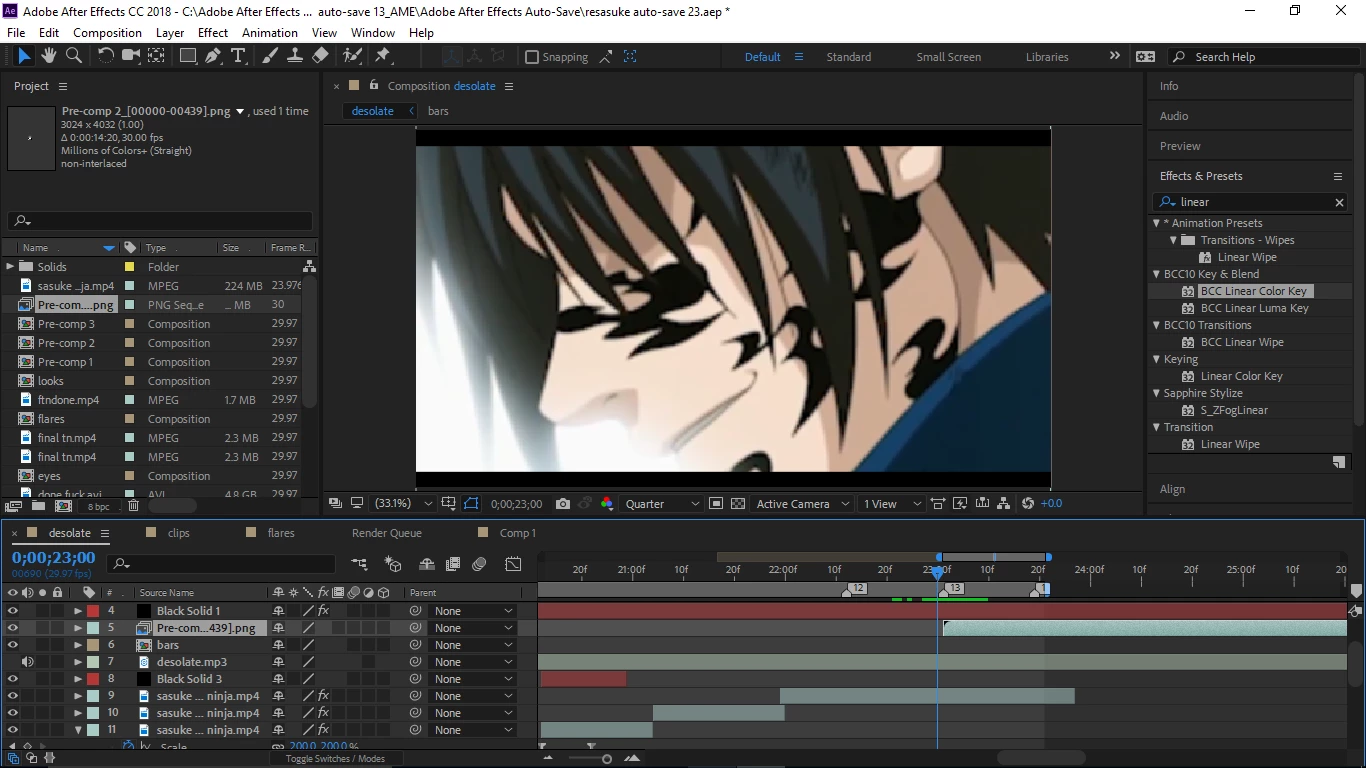Image resolution: width=1366 pixels, height=768 pixels.
Task: Toggle frame blending for the composition
Action: click(452, 565)
